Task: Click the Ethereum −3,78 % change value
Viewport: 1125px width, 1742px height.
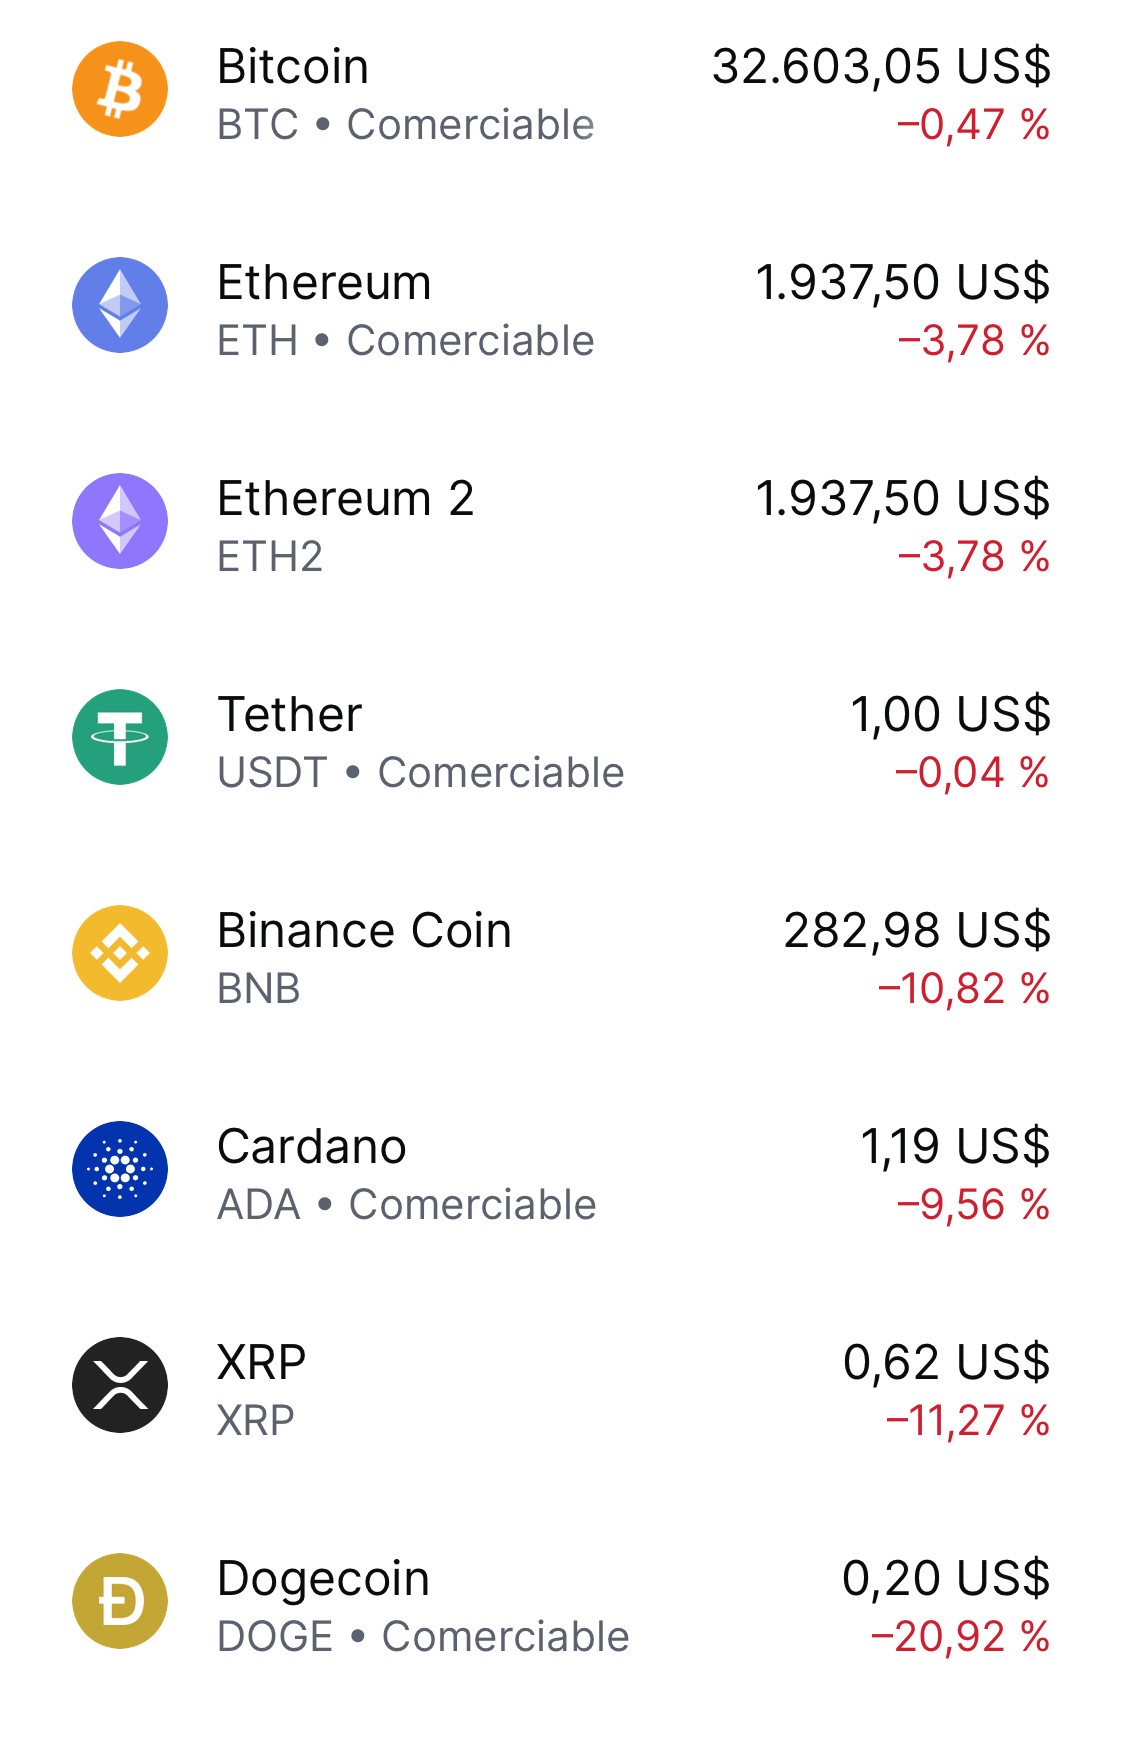Action: tap(973, 341)
